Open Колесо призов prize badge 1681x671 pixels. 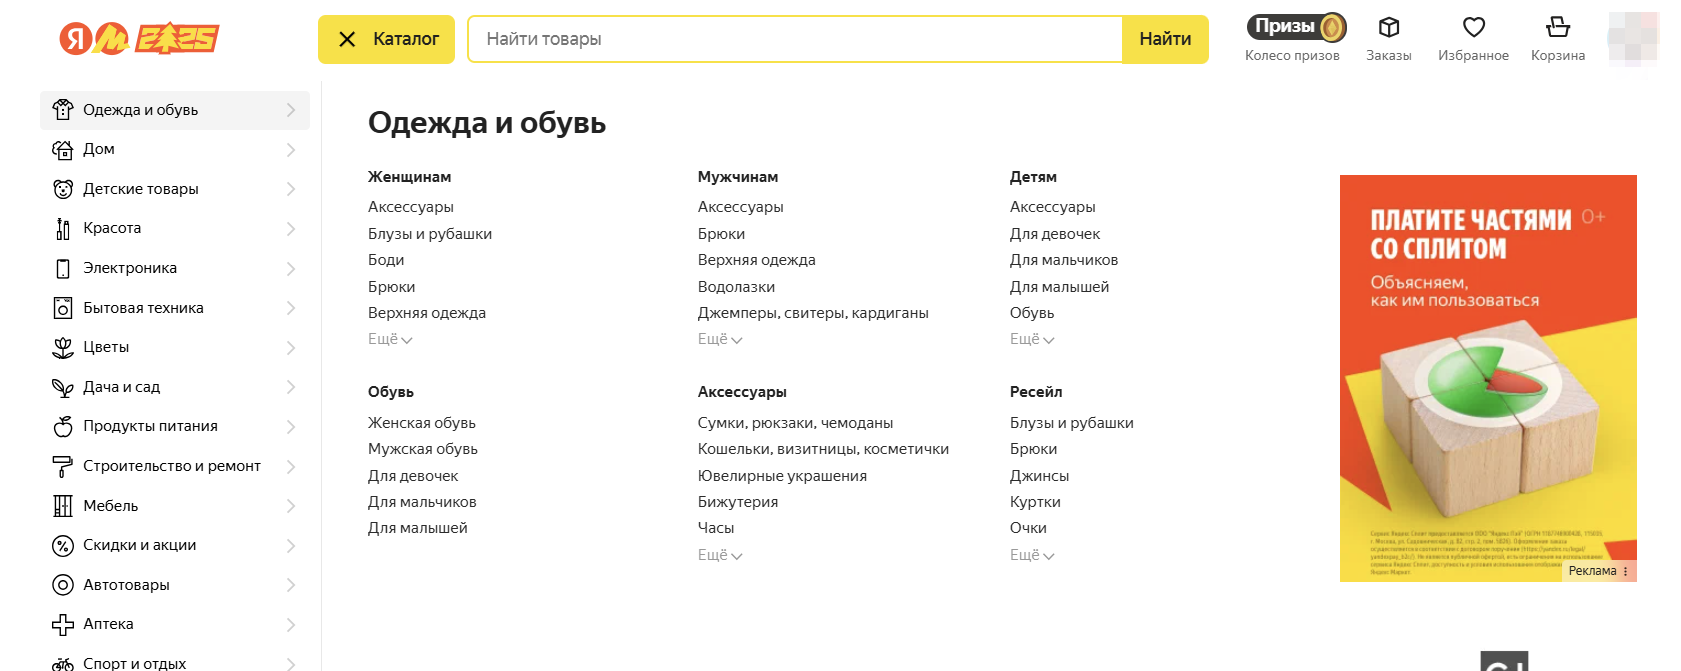pos(1296,27)
